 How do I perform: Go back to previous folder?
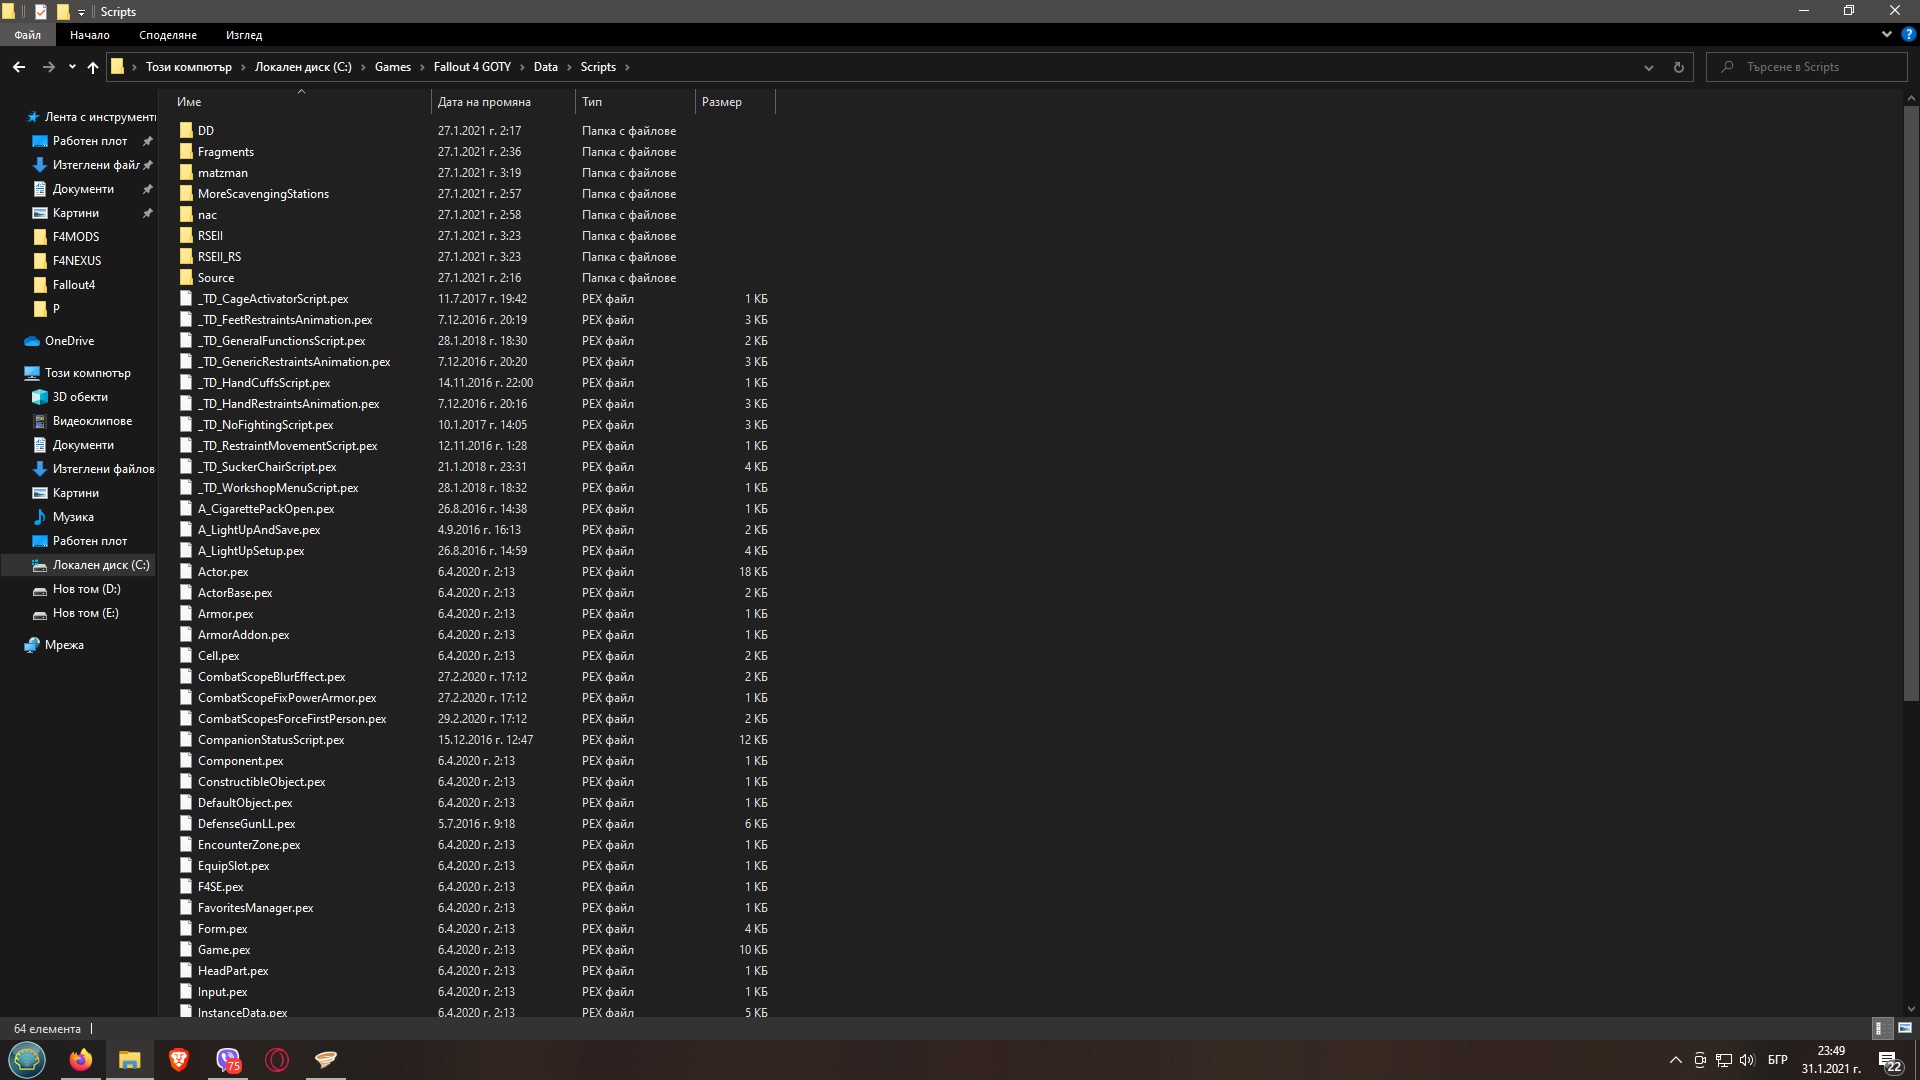pyautogui.click(x=19, y=67)
